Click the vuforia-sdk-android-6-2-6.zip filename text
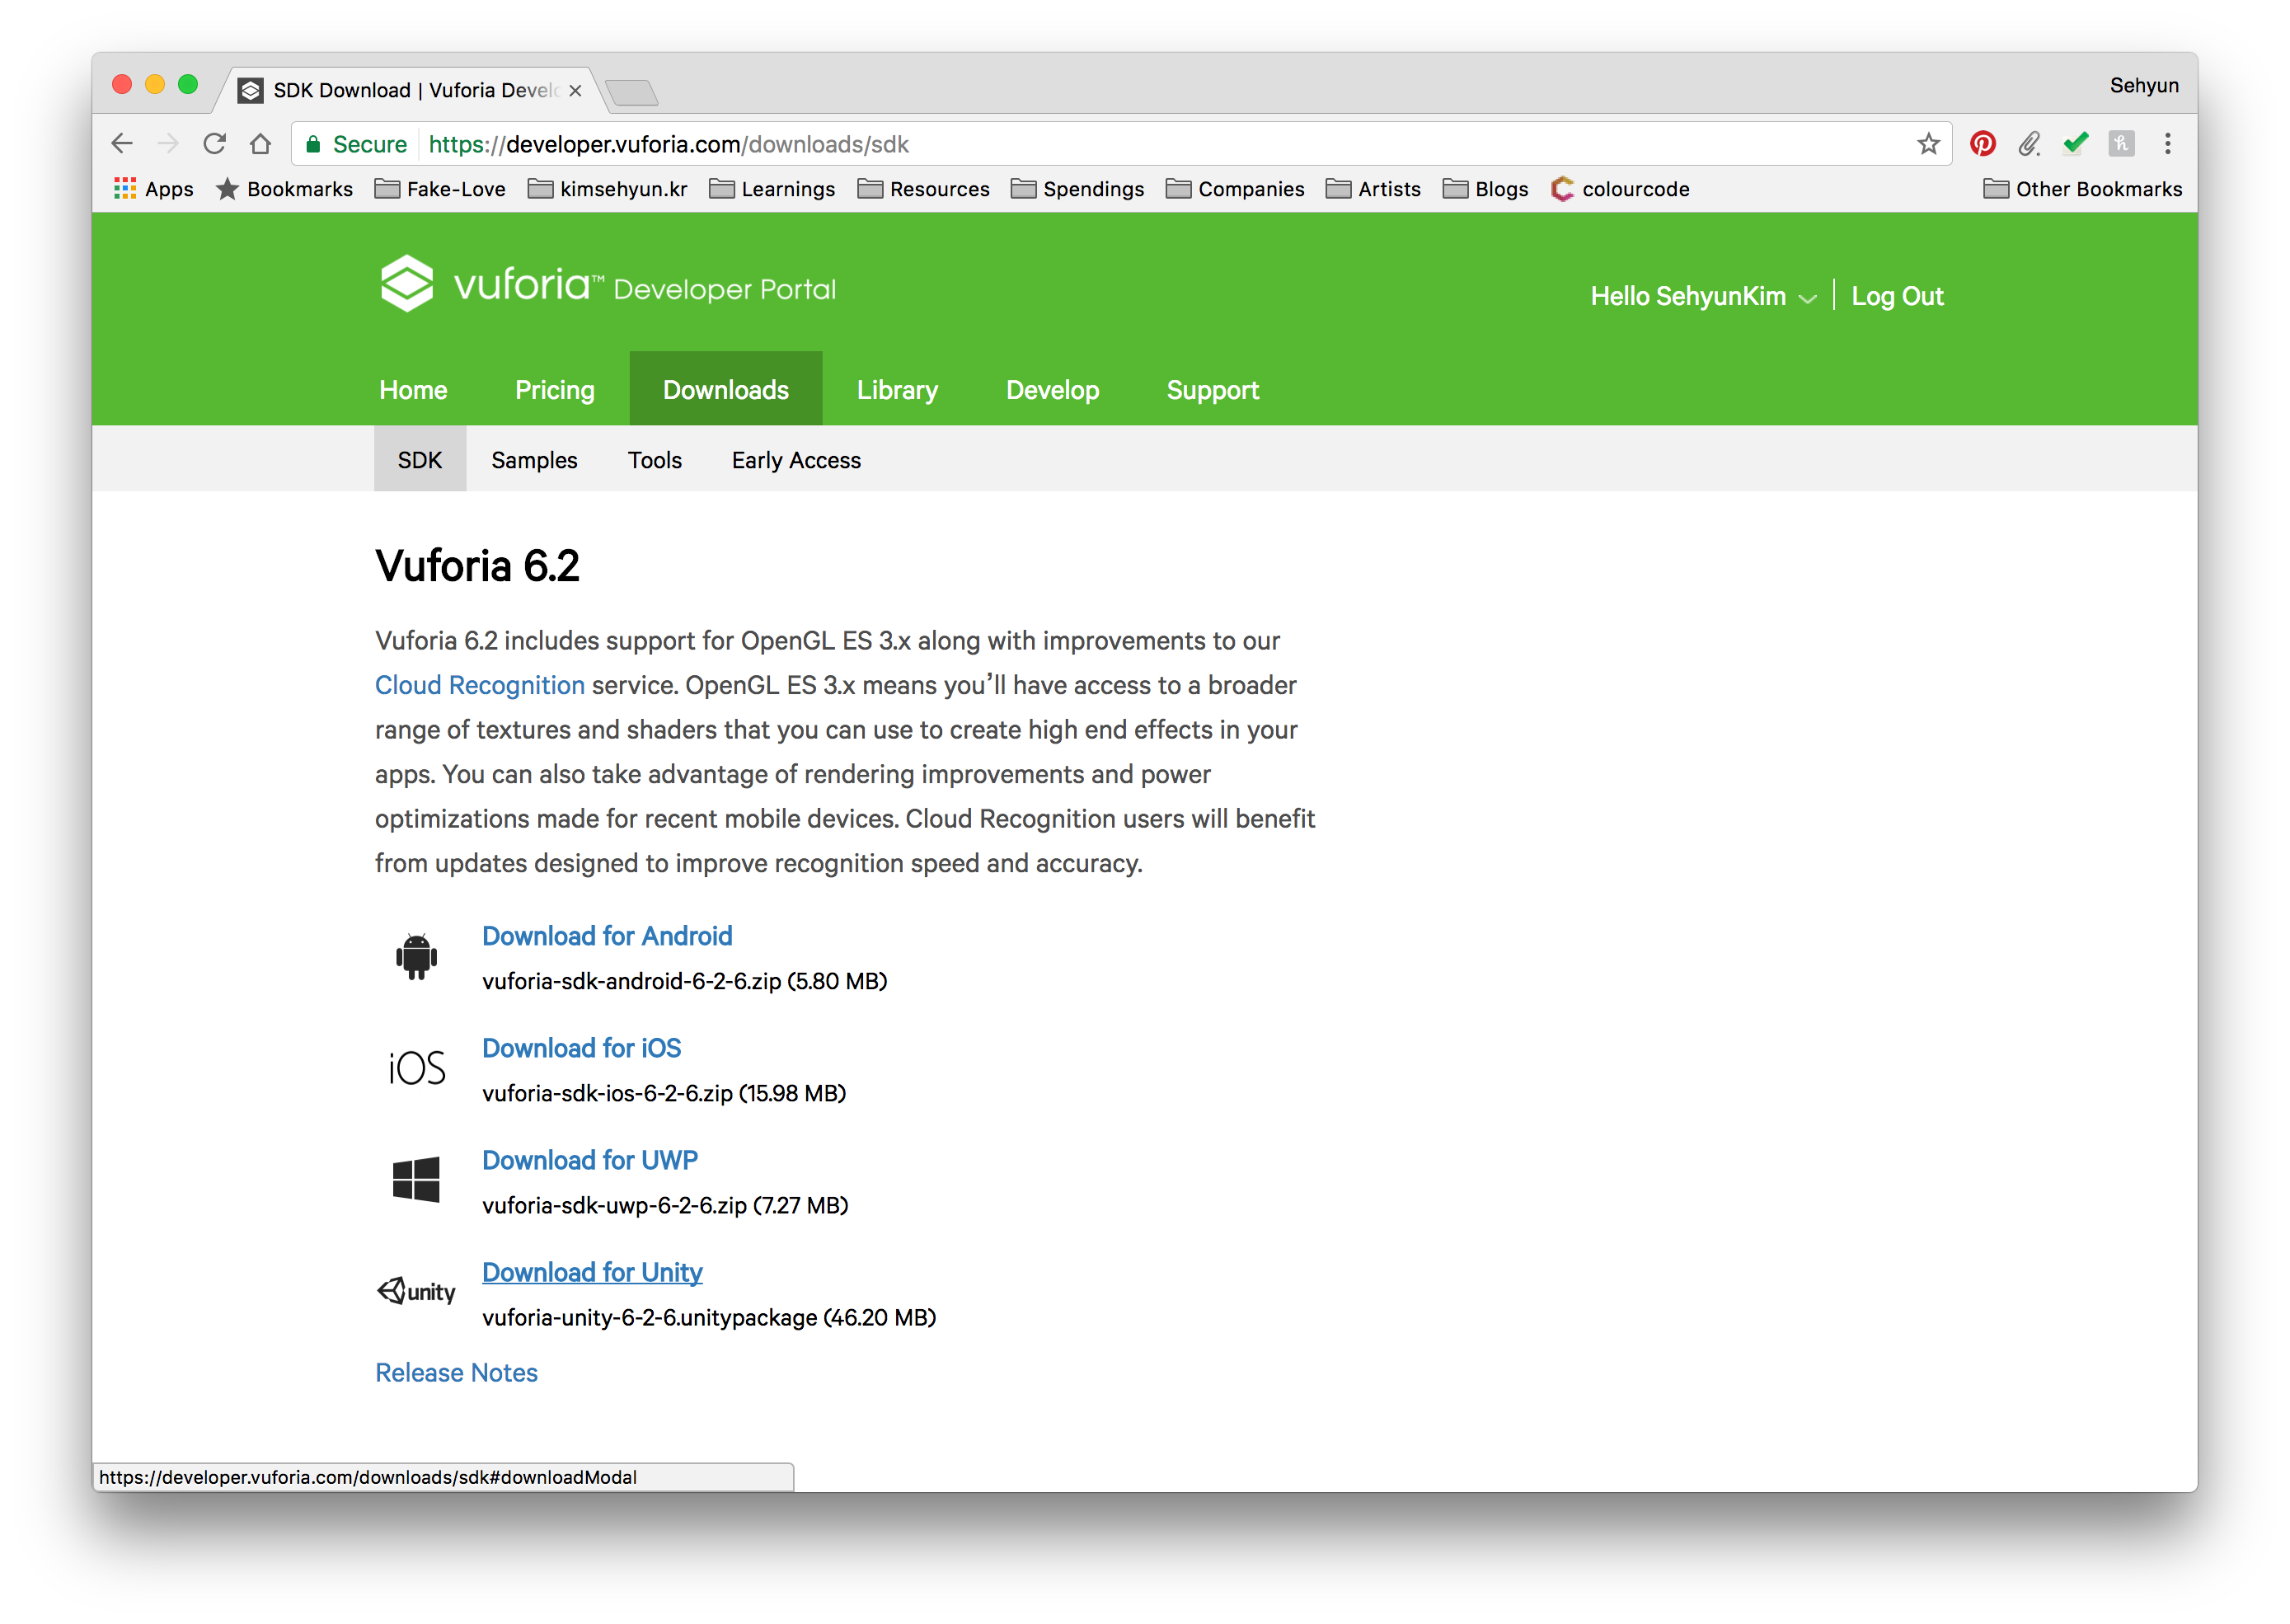The width and height of the screenshot is (2290, 1624). [631, 981]
